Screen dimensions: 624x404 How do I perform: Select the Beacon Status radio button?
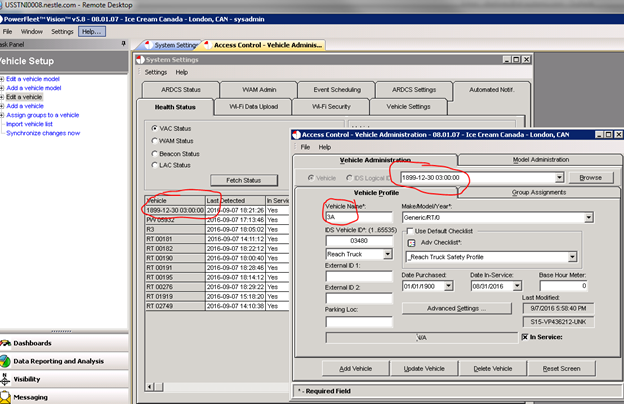coord(153,154)
